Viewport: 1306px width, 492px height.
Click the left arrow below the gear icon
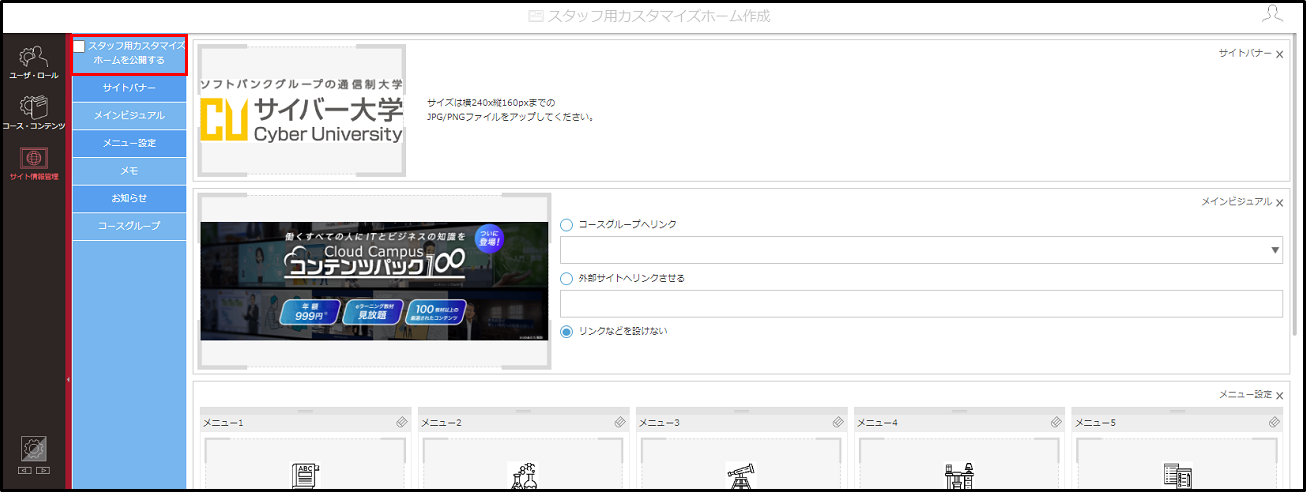click(x=25, y=470)
